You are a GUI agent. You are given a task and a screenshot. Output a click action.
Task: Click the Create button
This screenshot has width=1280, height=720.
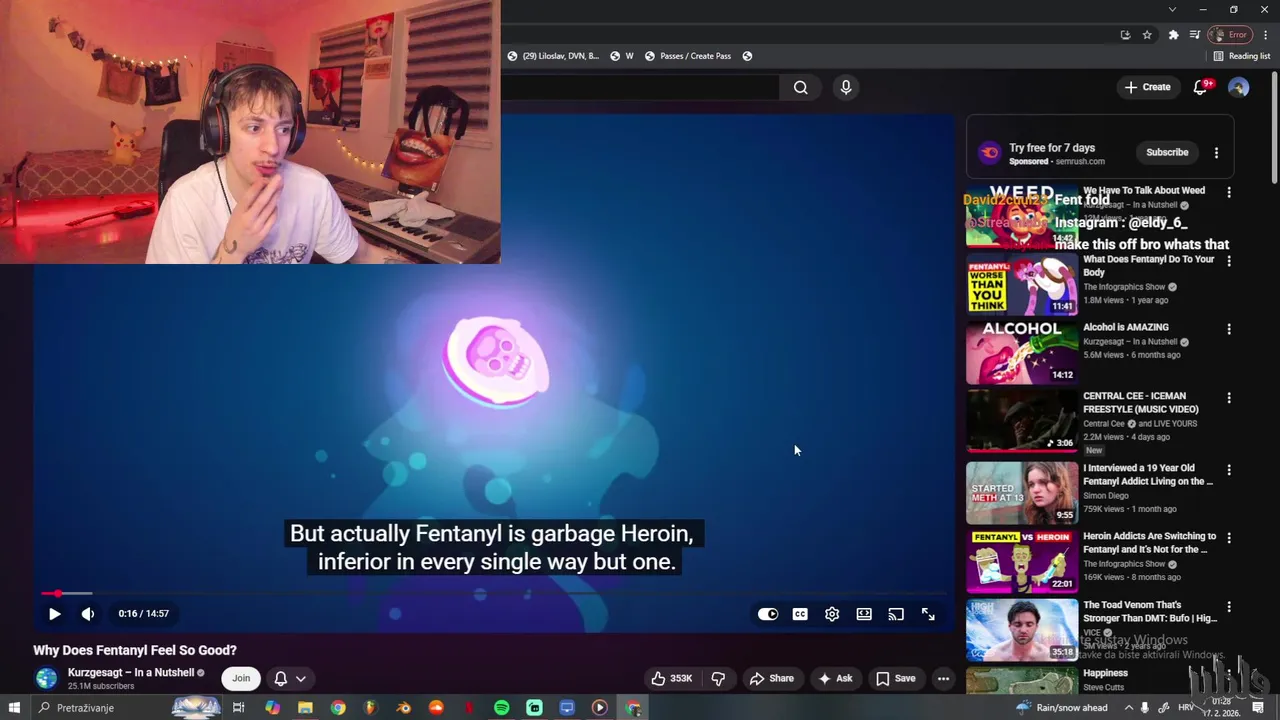click(1147, 87)
